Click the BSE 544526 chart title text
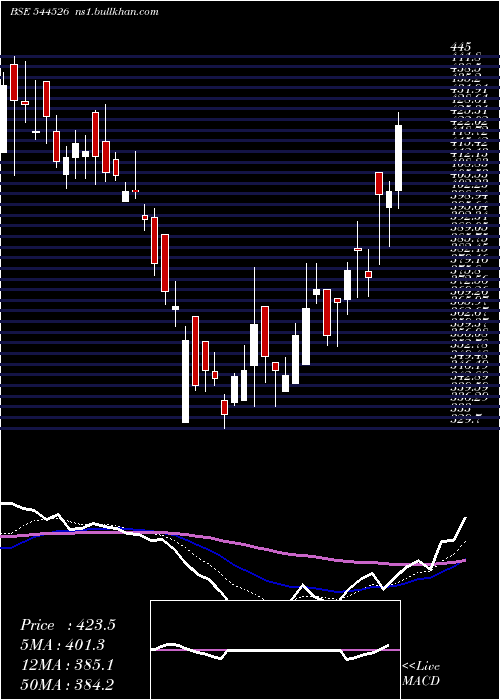Screen dimensions: 500x700 (x=39, y=12)
